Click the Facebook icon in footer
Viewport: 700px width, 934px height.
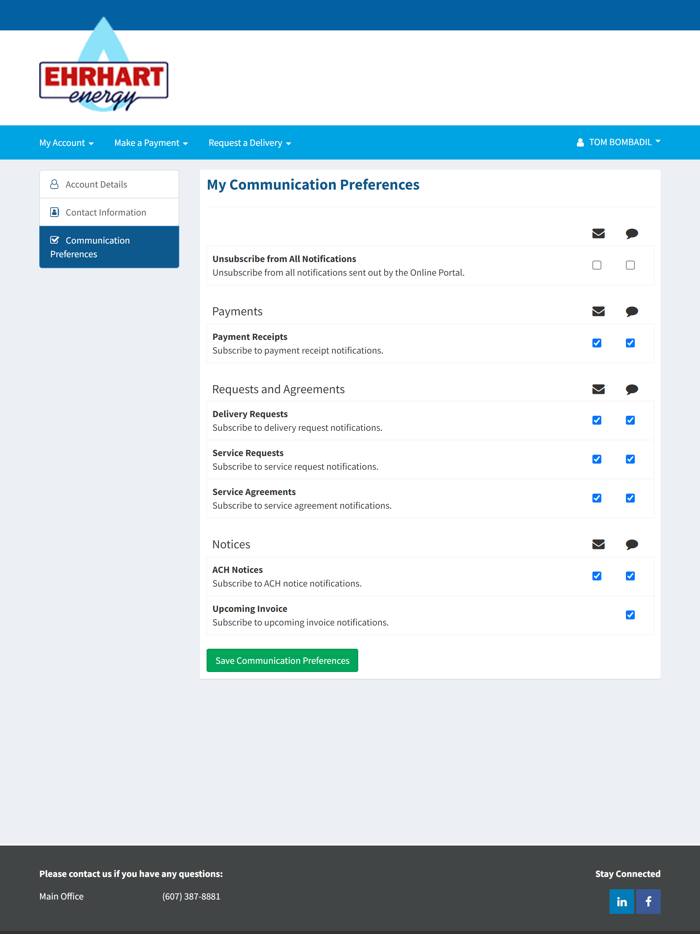tap(648, 901)
